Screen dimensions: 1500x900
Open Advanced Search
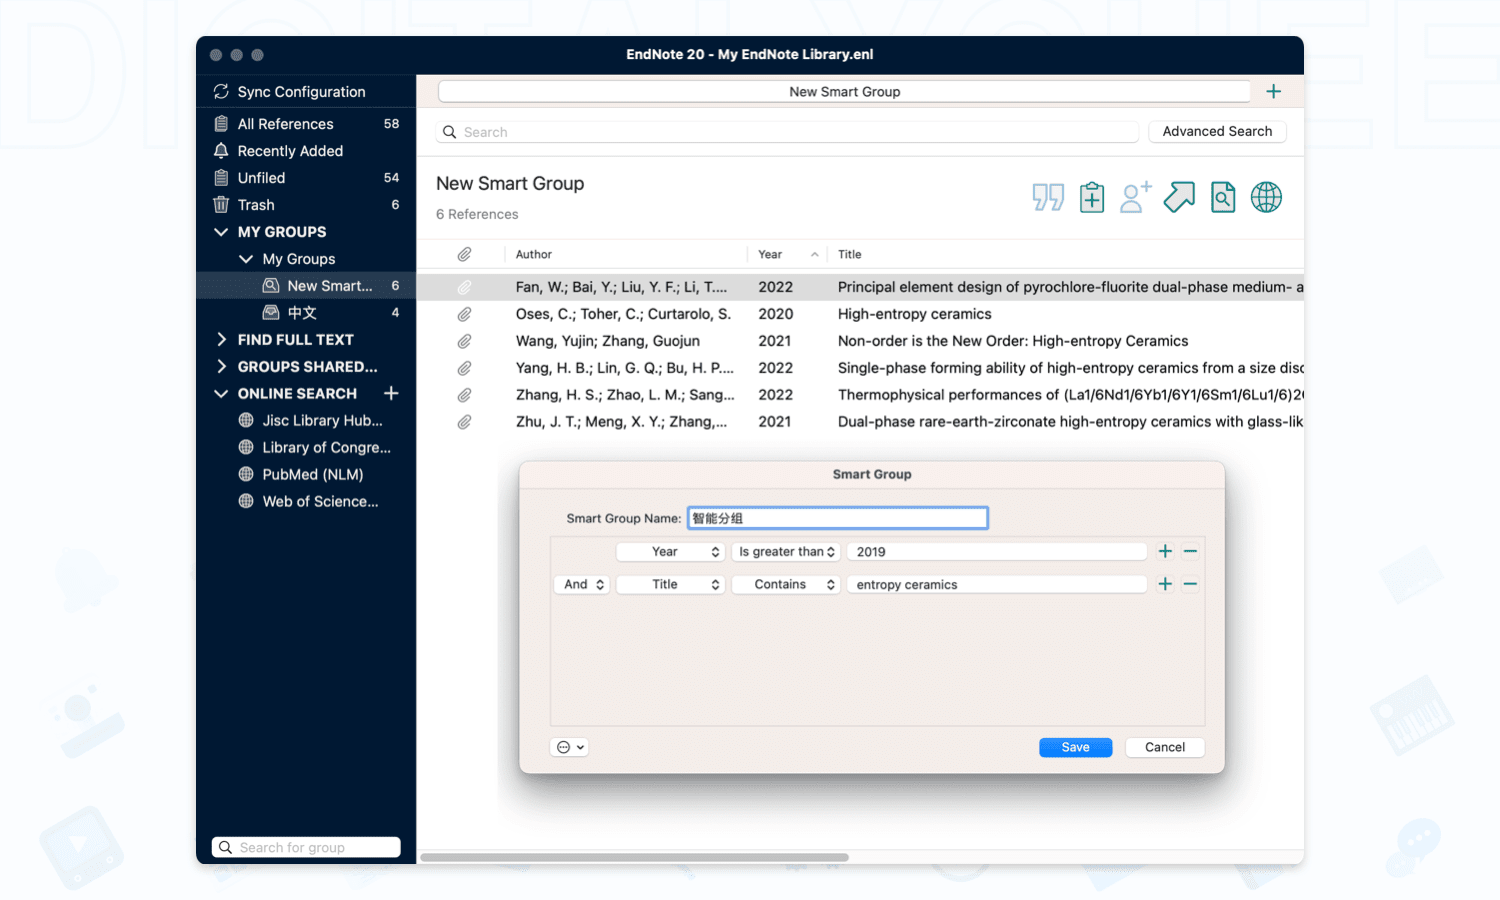(x=1217, y=131)
